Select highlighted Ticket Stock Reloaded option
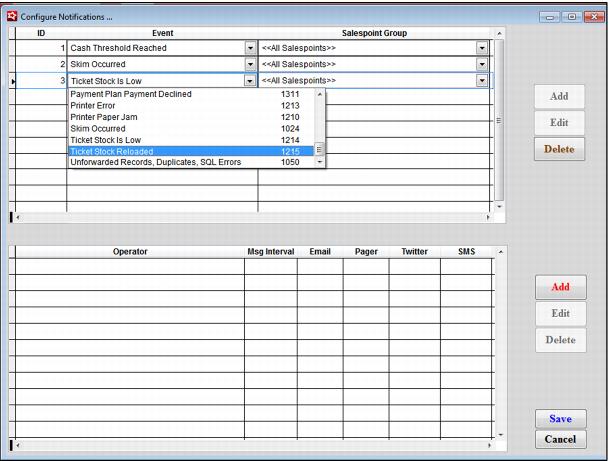The height and width of the screenshot is (461, 610). click(x=191, y=151)
